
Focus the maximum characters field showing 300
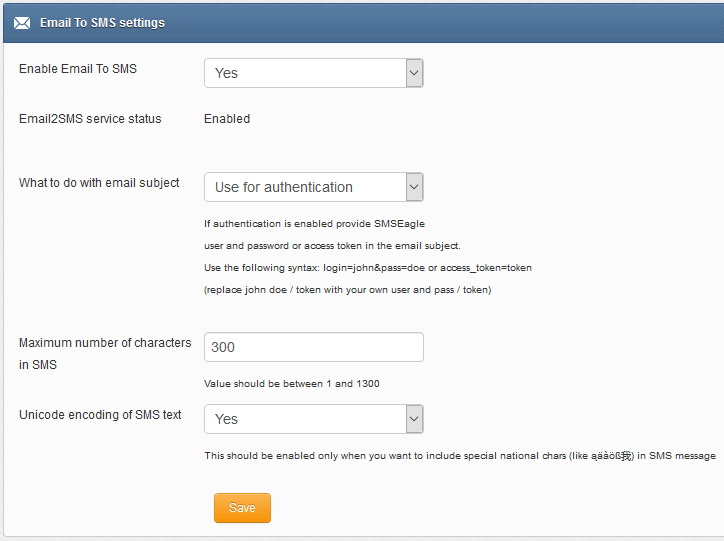coord(314,347)
